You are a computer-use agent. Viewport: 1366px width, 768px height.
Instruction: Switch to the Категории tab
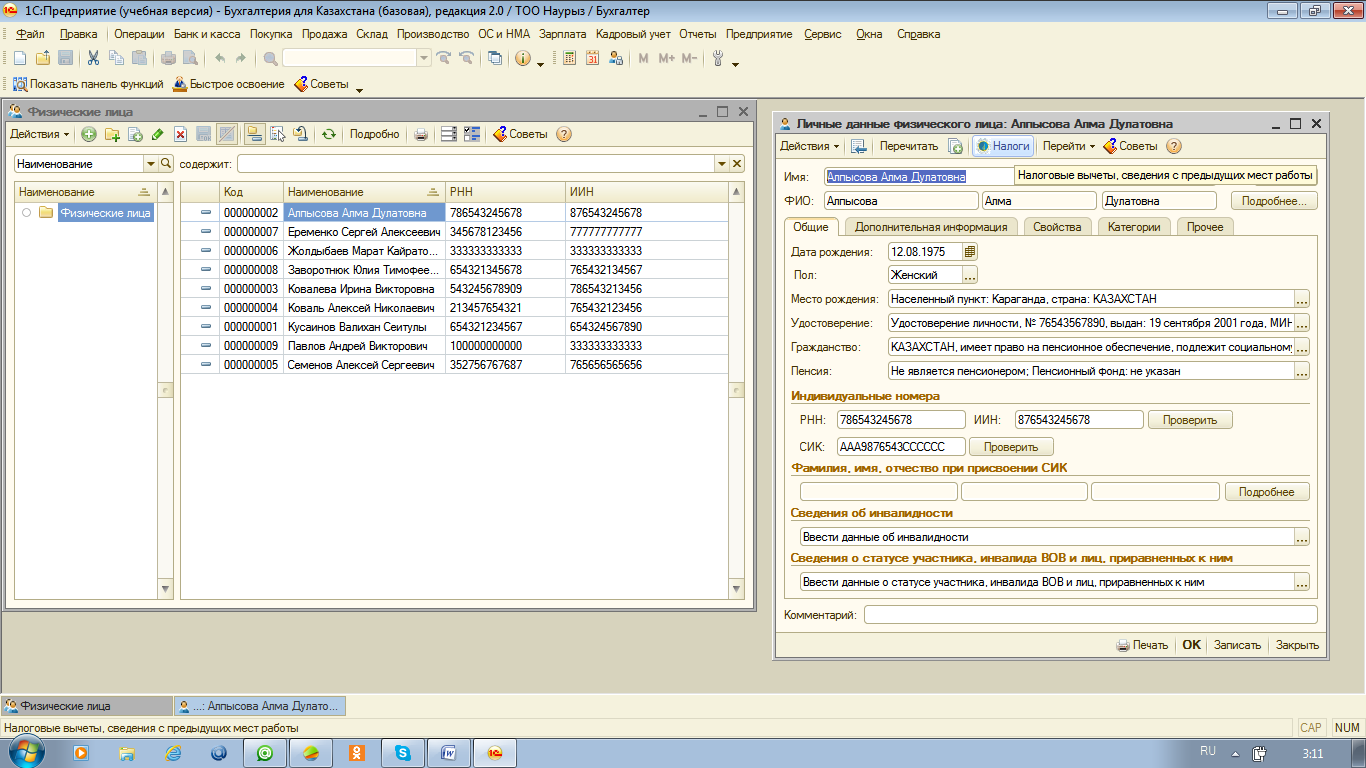pyautogui.click(x=1134, y=227)
